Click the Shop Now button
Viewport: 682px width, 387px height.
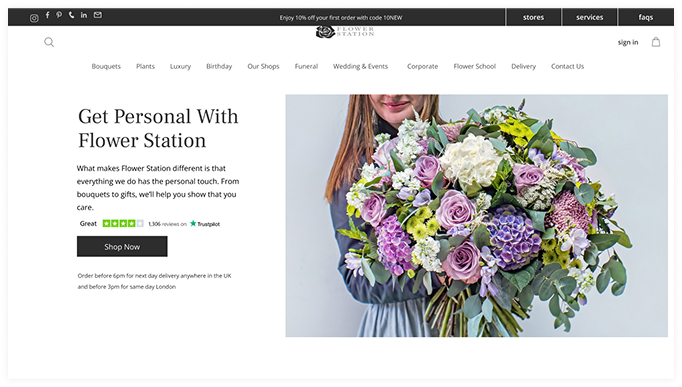(122, 247)
